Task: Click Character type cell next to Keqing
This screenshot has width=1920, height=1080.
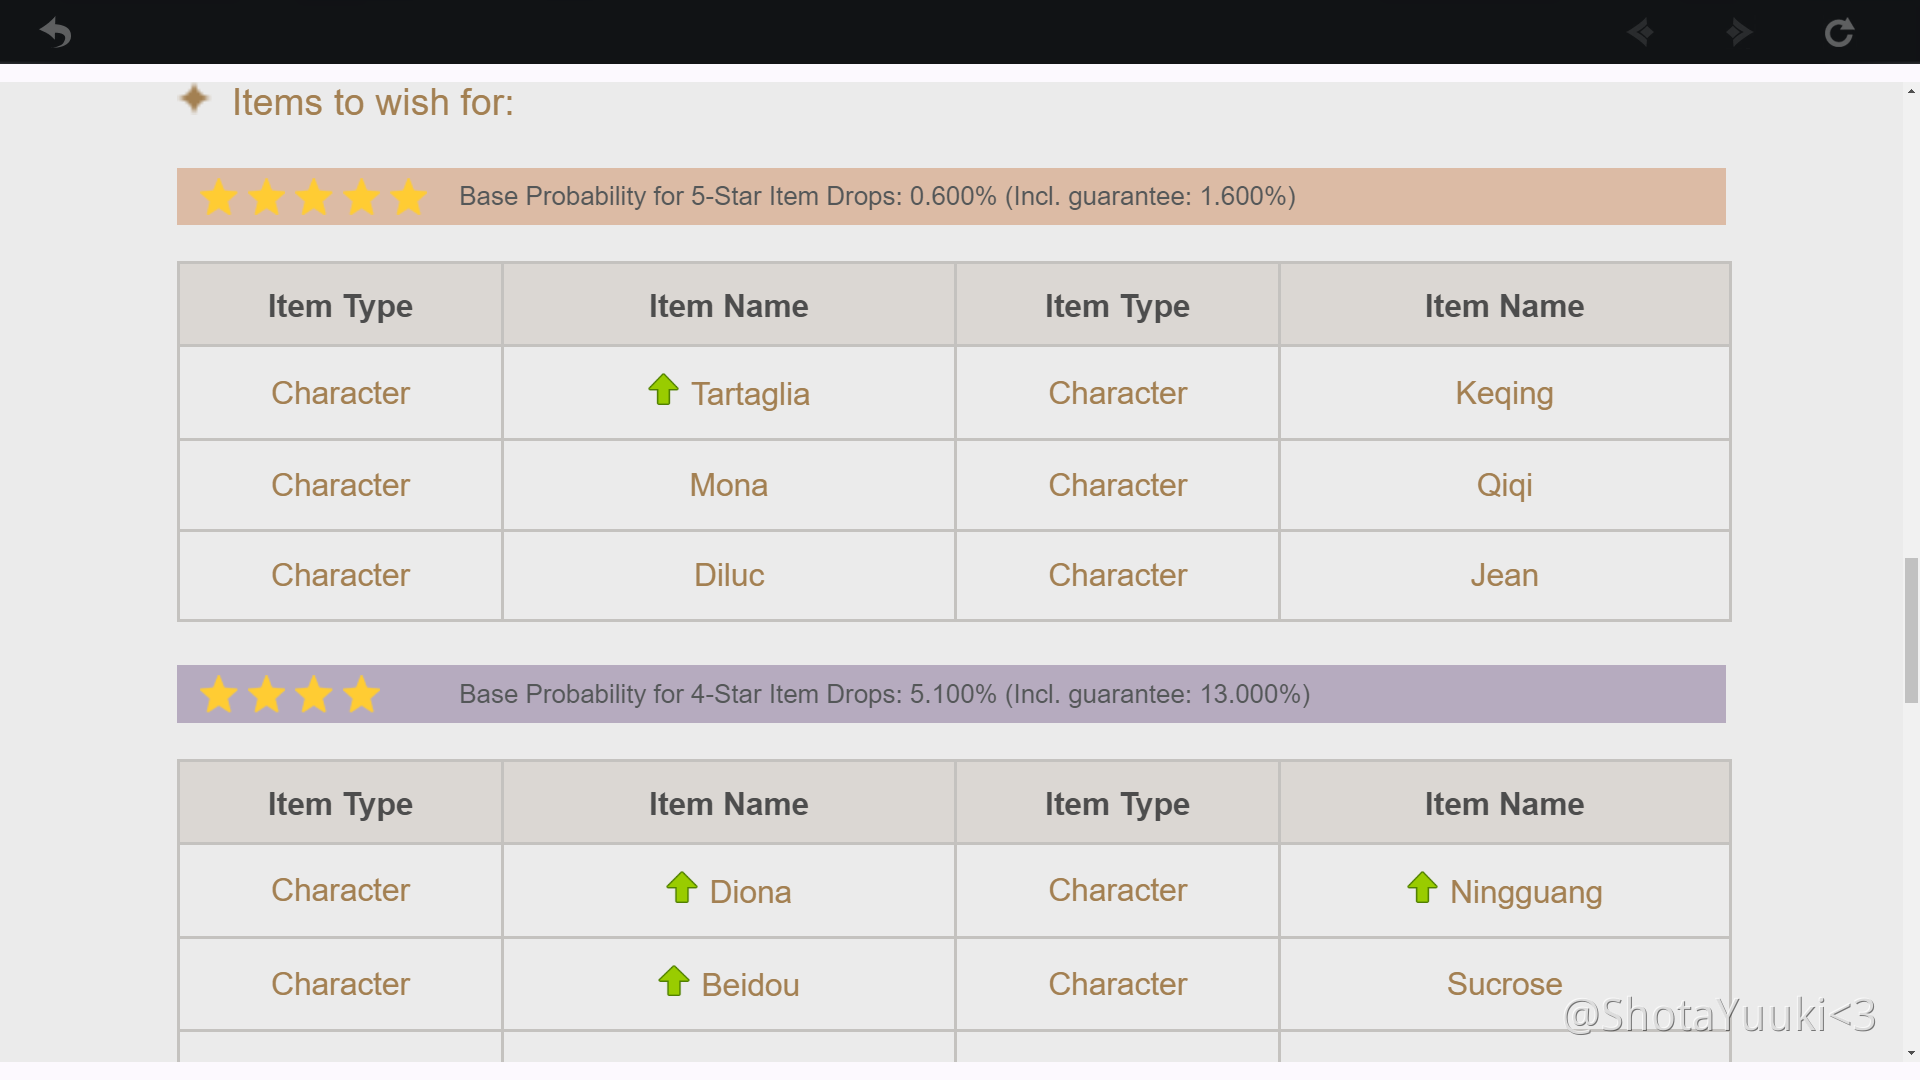Action: [1117, 393]
